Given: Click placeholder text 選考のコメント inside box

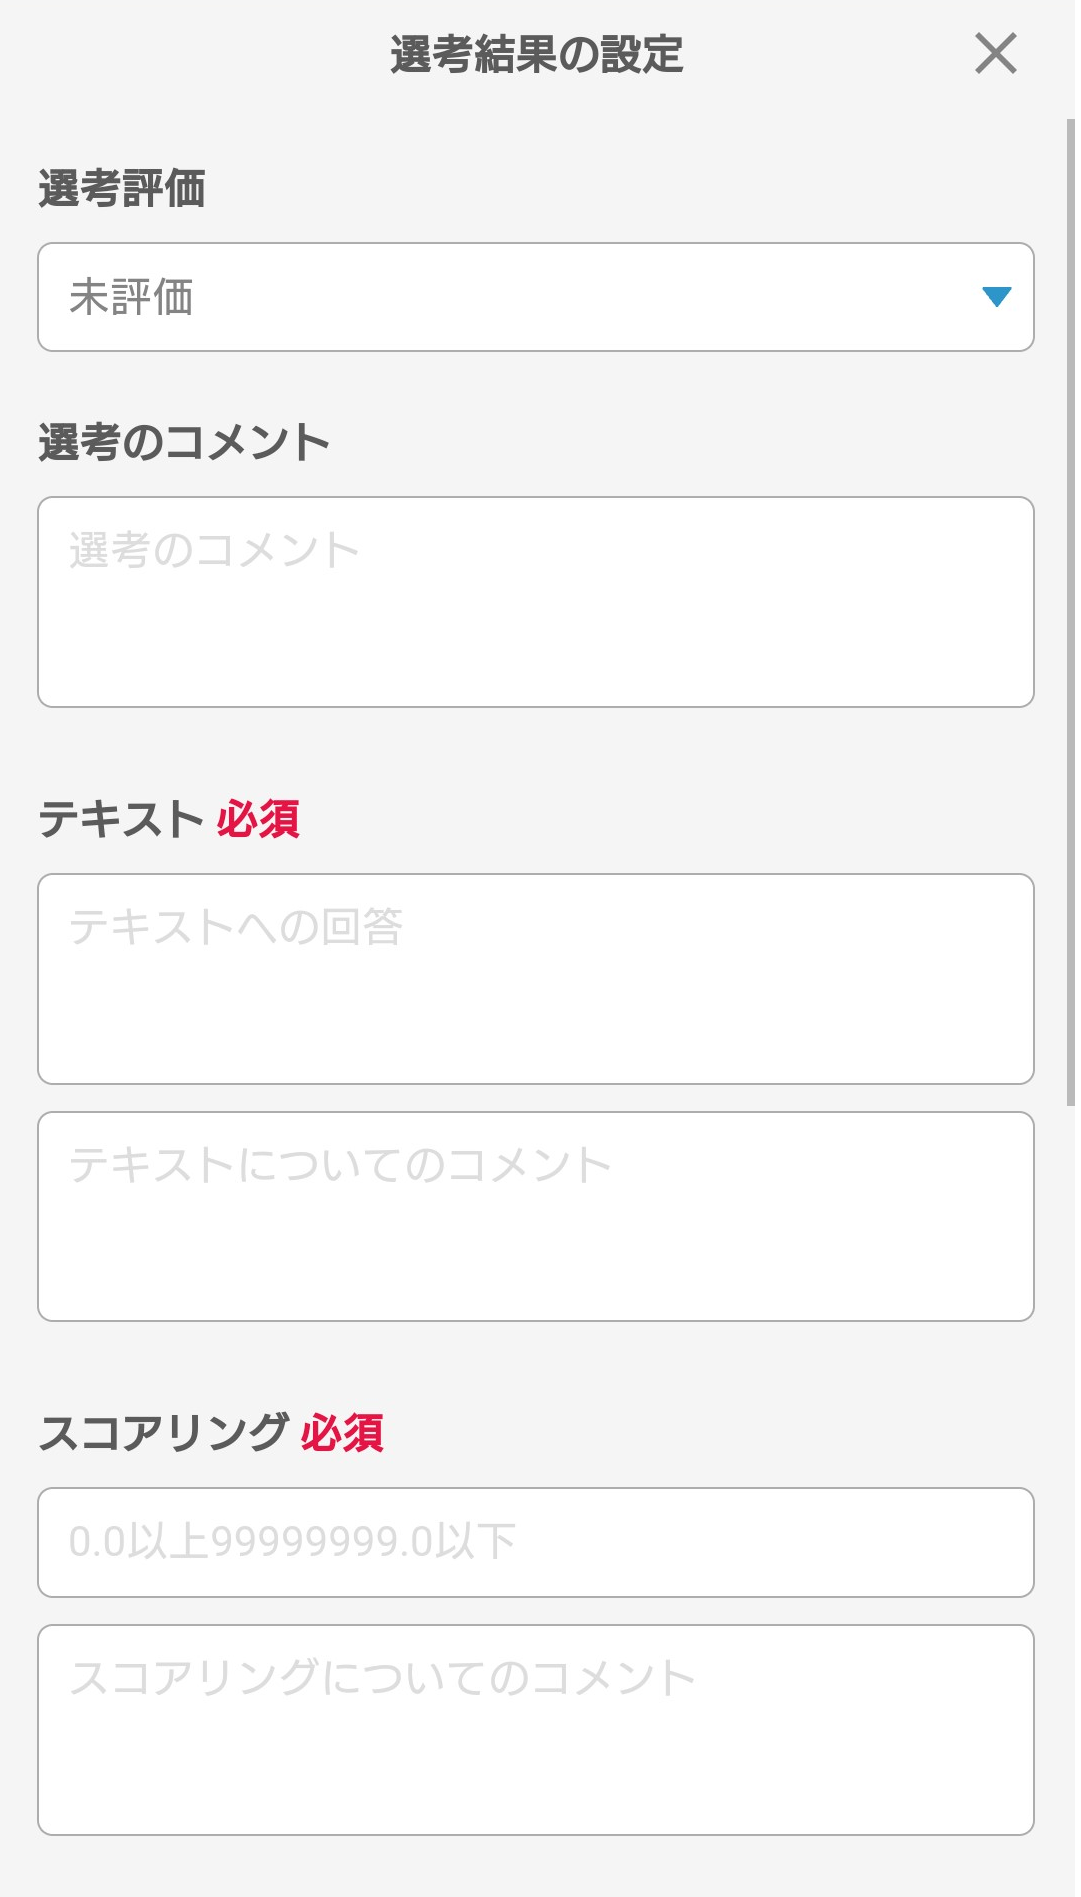Looking at the screenshot, I should pos(214,550).
